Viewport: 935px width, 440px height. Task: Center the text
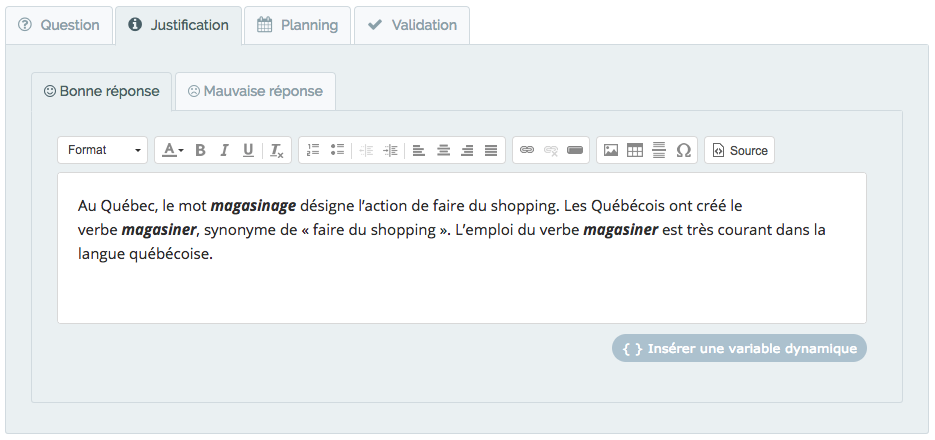443,150
